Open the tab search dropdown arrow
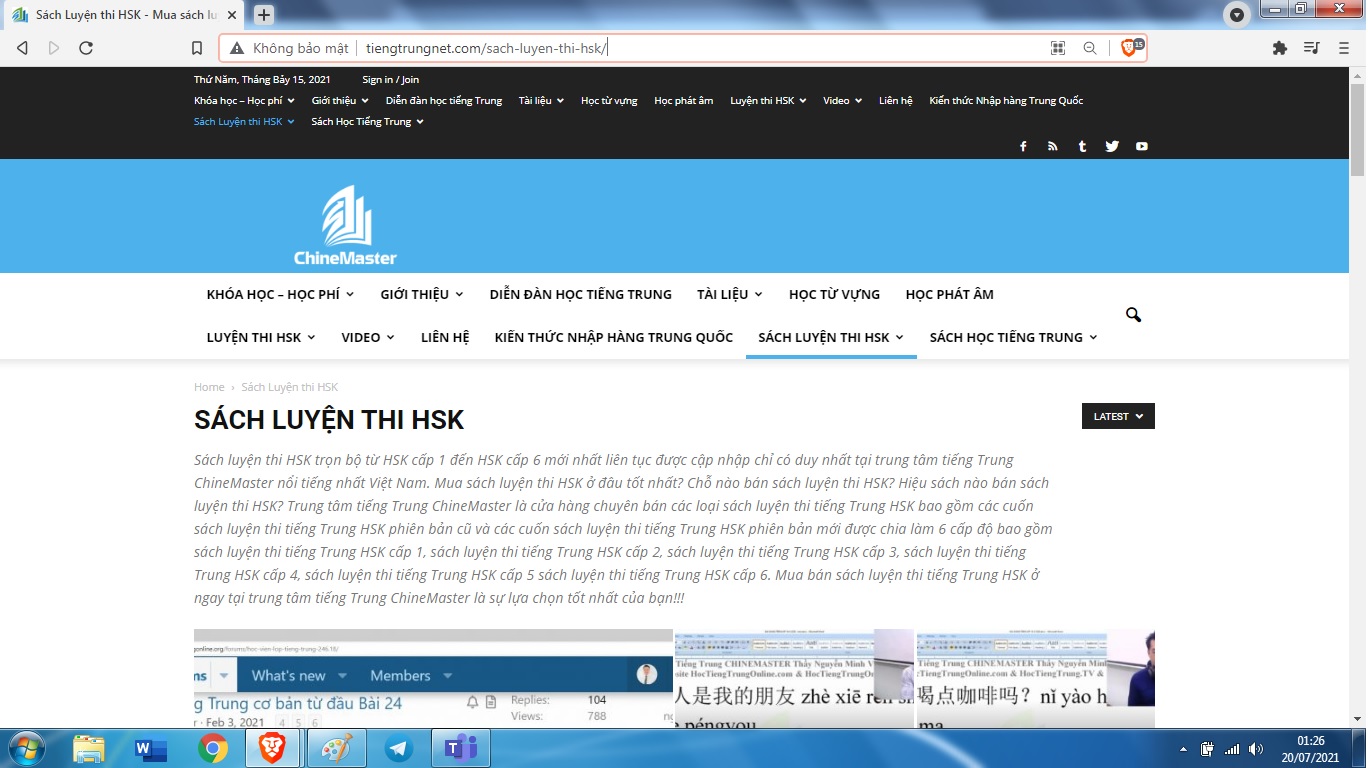The width and height of the screenshot is (1368, 768). coord(1237,15)
